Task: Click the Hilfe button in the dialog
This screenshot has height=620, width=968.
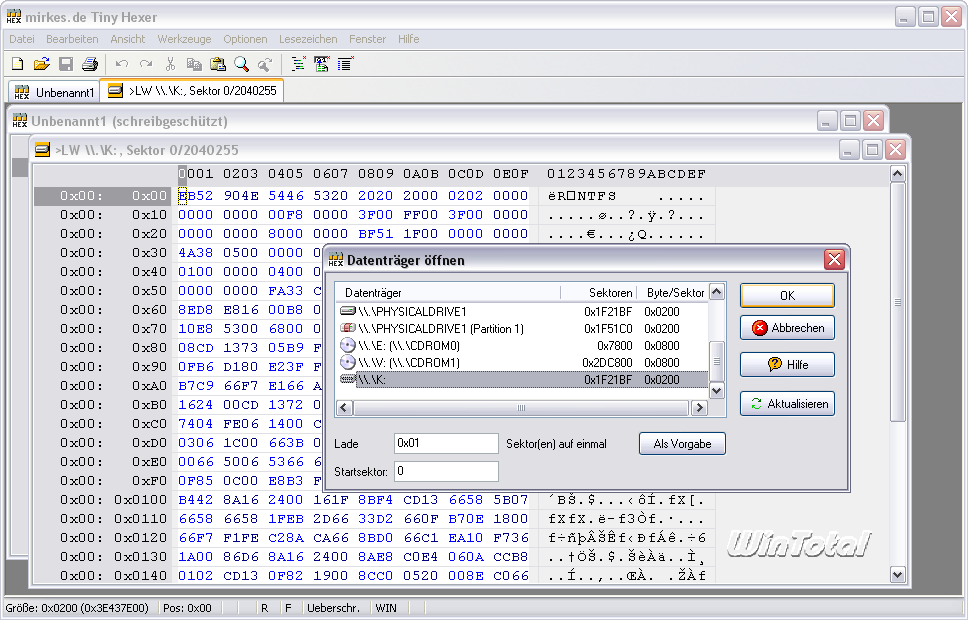Action: 787,365
